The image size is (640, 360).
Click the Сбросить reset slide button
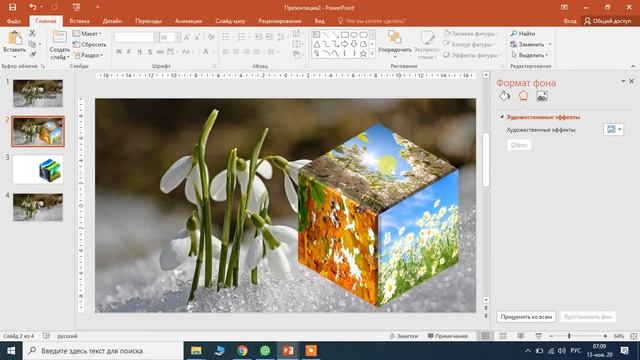[x=89, y=44]
